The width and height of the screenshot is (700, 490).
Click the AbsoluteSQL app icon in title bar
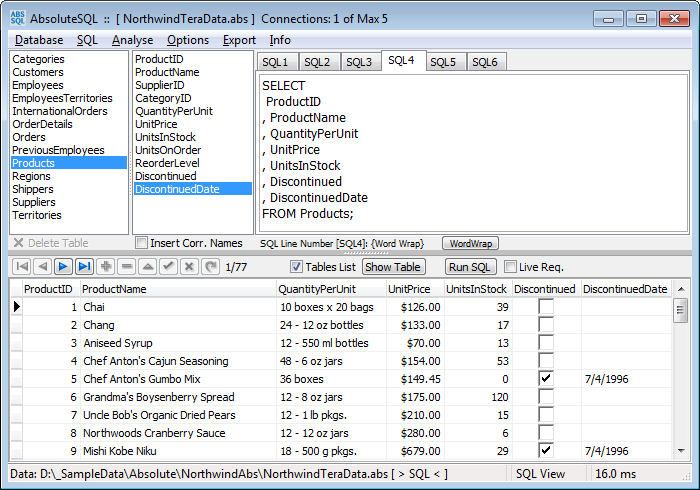[18, 19]
